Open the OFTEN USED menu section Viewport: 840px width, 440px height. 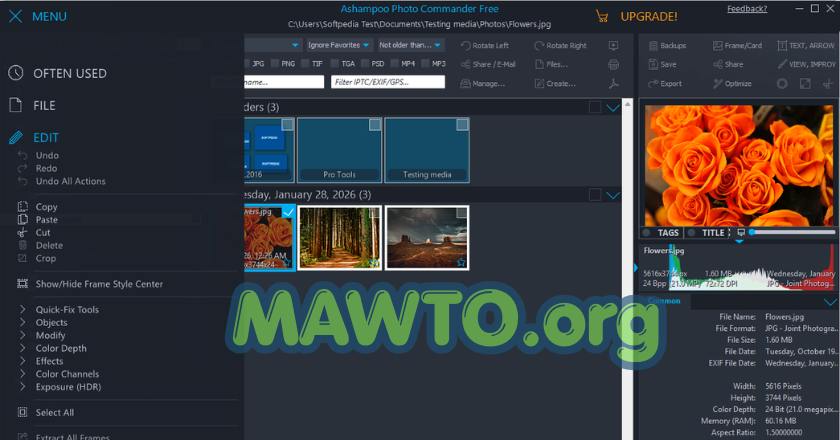tap(57, 73)
